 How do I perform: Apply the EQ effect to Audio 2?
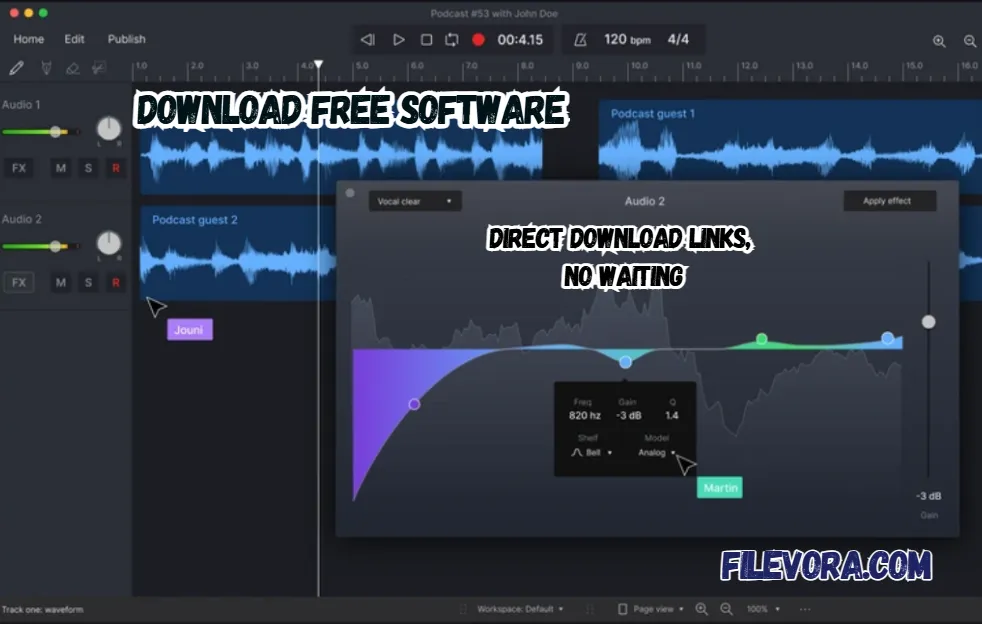(889, 200)
